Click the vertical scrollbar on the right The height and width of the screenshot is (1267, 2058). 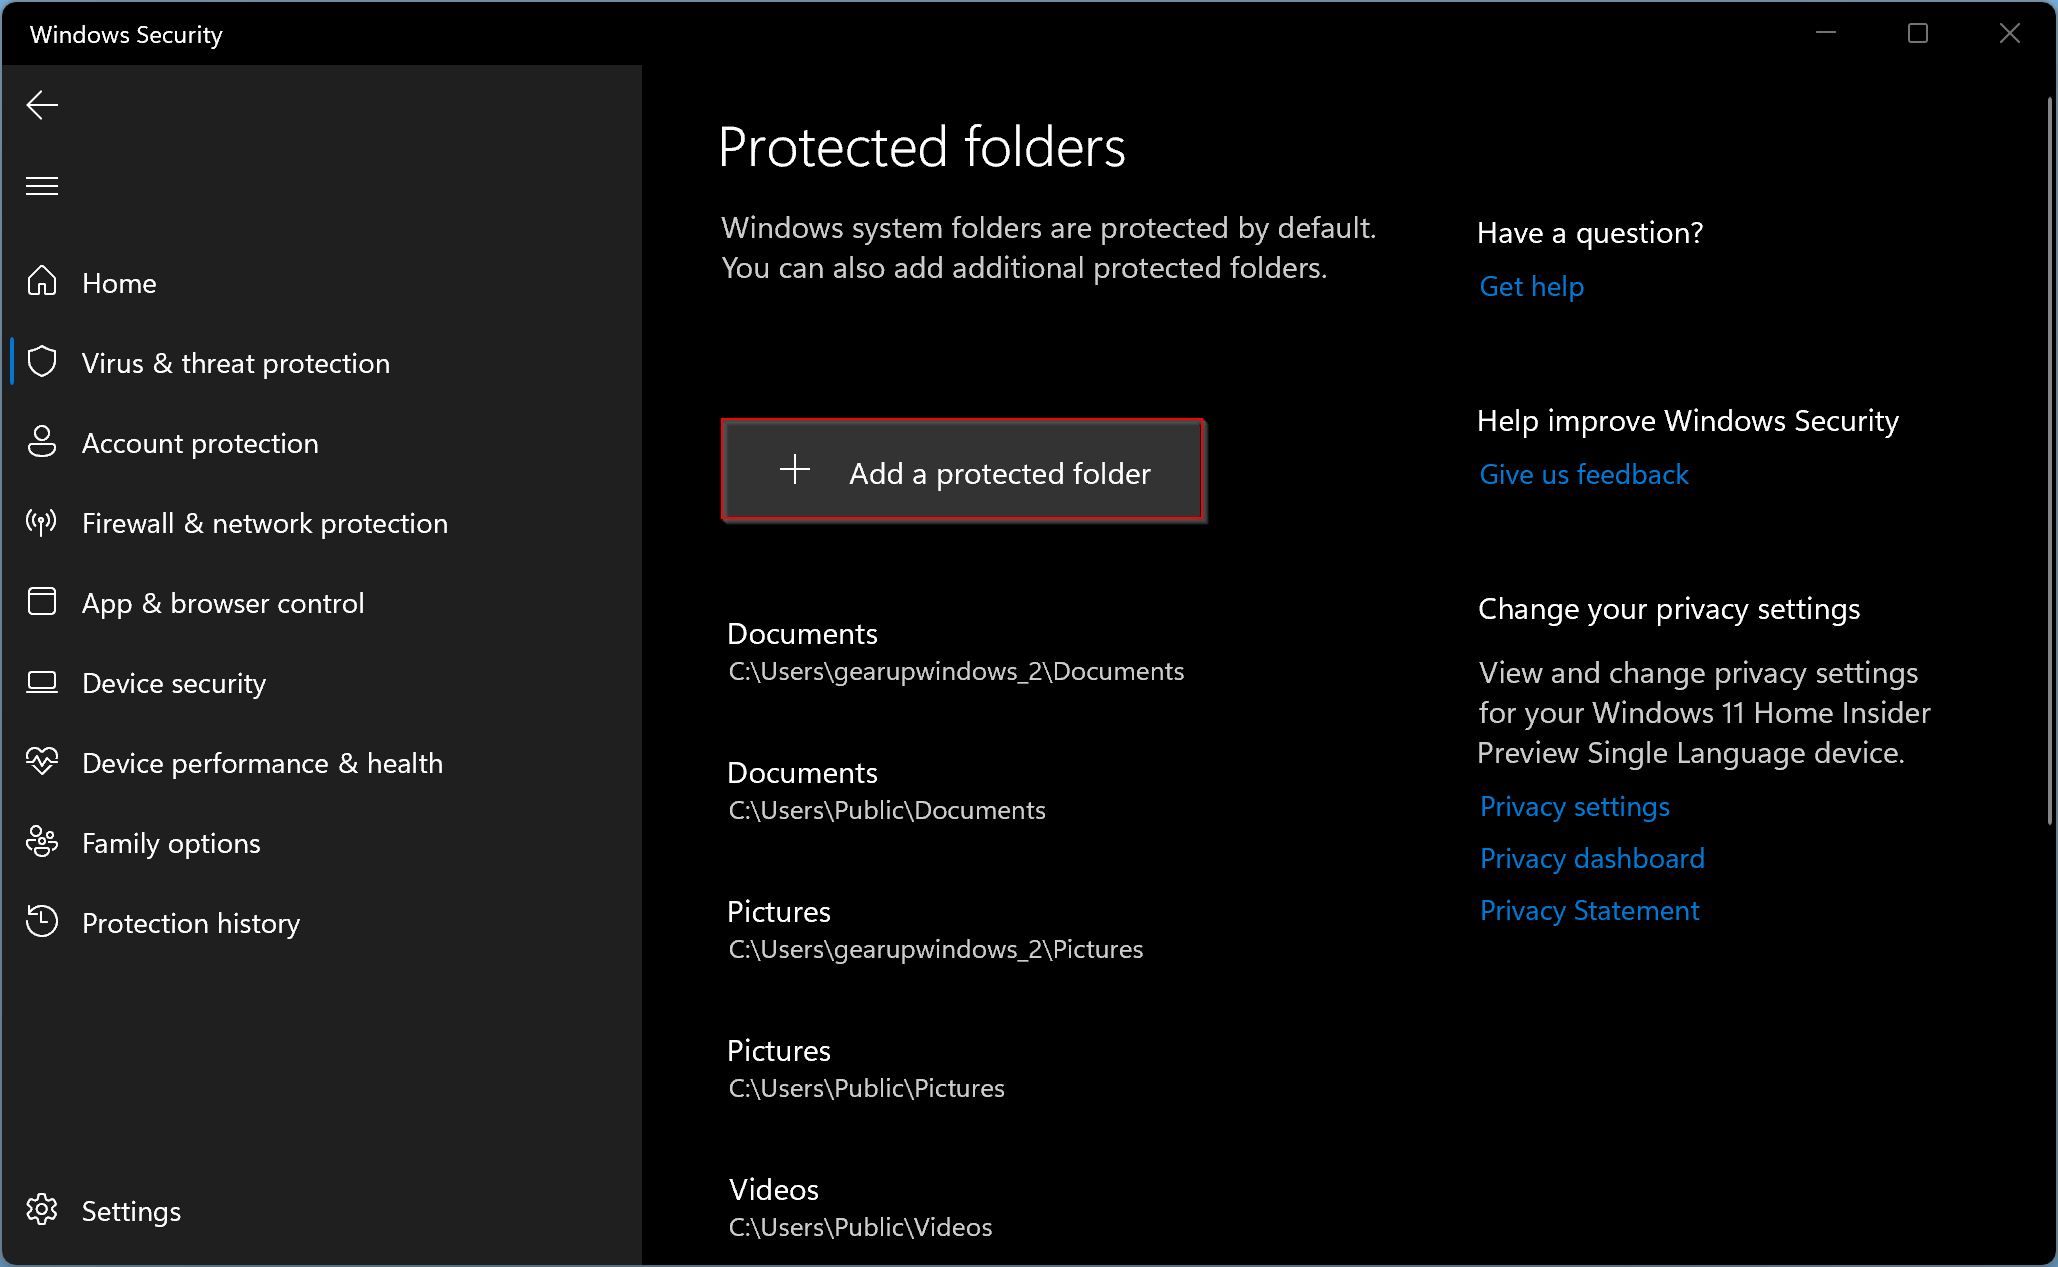tap(2049, 460)
